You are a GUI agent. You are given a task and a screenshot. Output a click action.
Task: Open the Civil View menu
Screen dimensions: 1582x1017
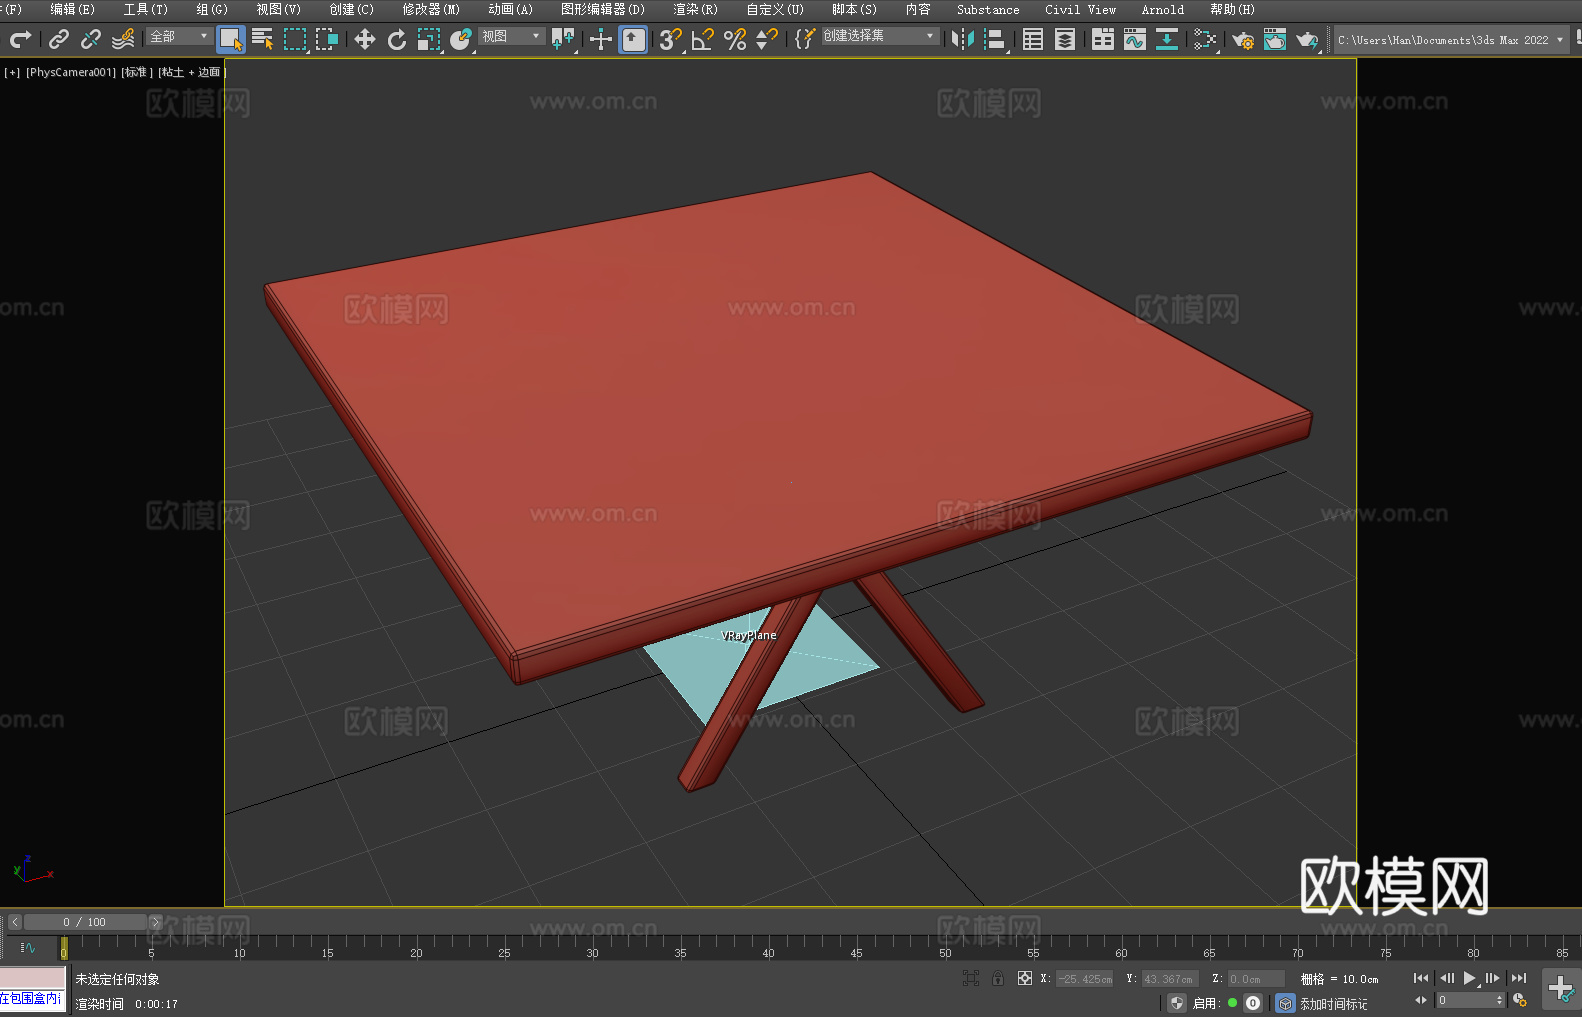(x=1081, y=9)
